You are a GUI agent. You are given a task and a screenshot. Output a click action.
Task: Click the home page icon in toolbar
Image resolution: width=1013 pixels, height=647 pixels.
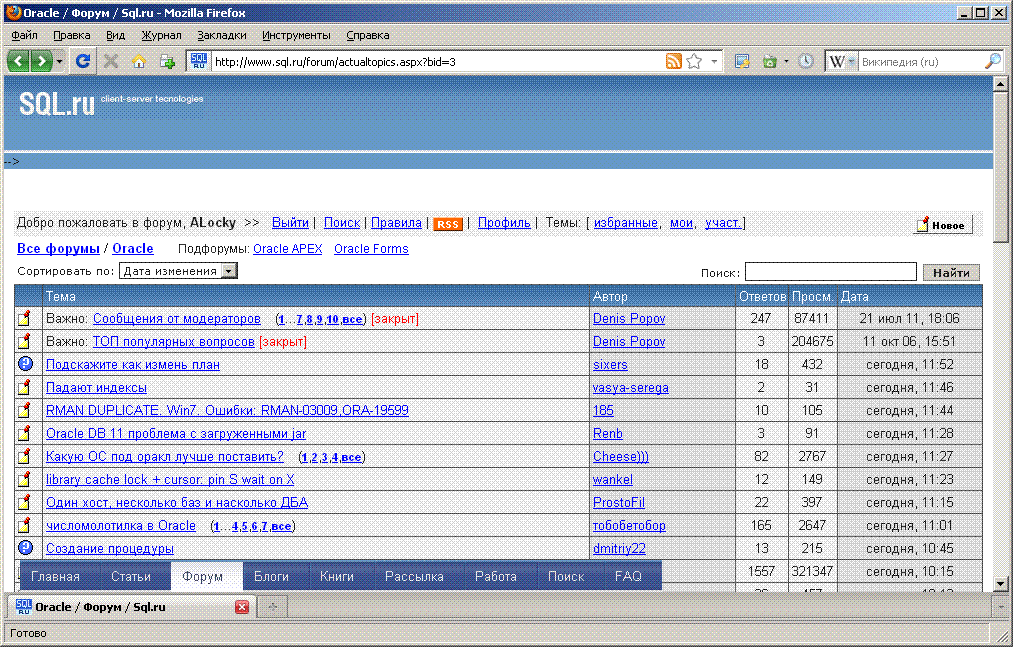[139, 61]
